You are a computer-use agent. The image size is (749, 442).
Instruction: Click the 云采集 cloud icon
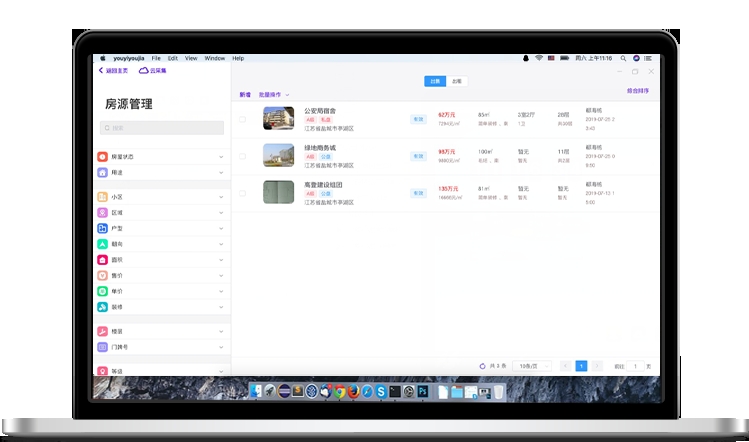click(143, 71)
